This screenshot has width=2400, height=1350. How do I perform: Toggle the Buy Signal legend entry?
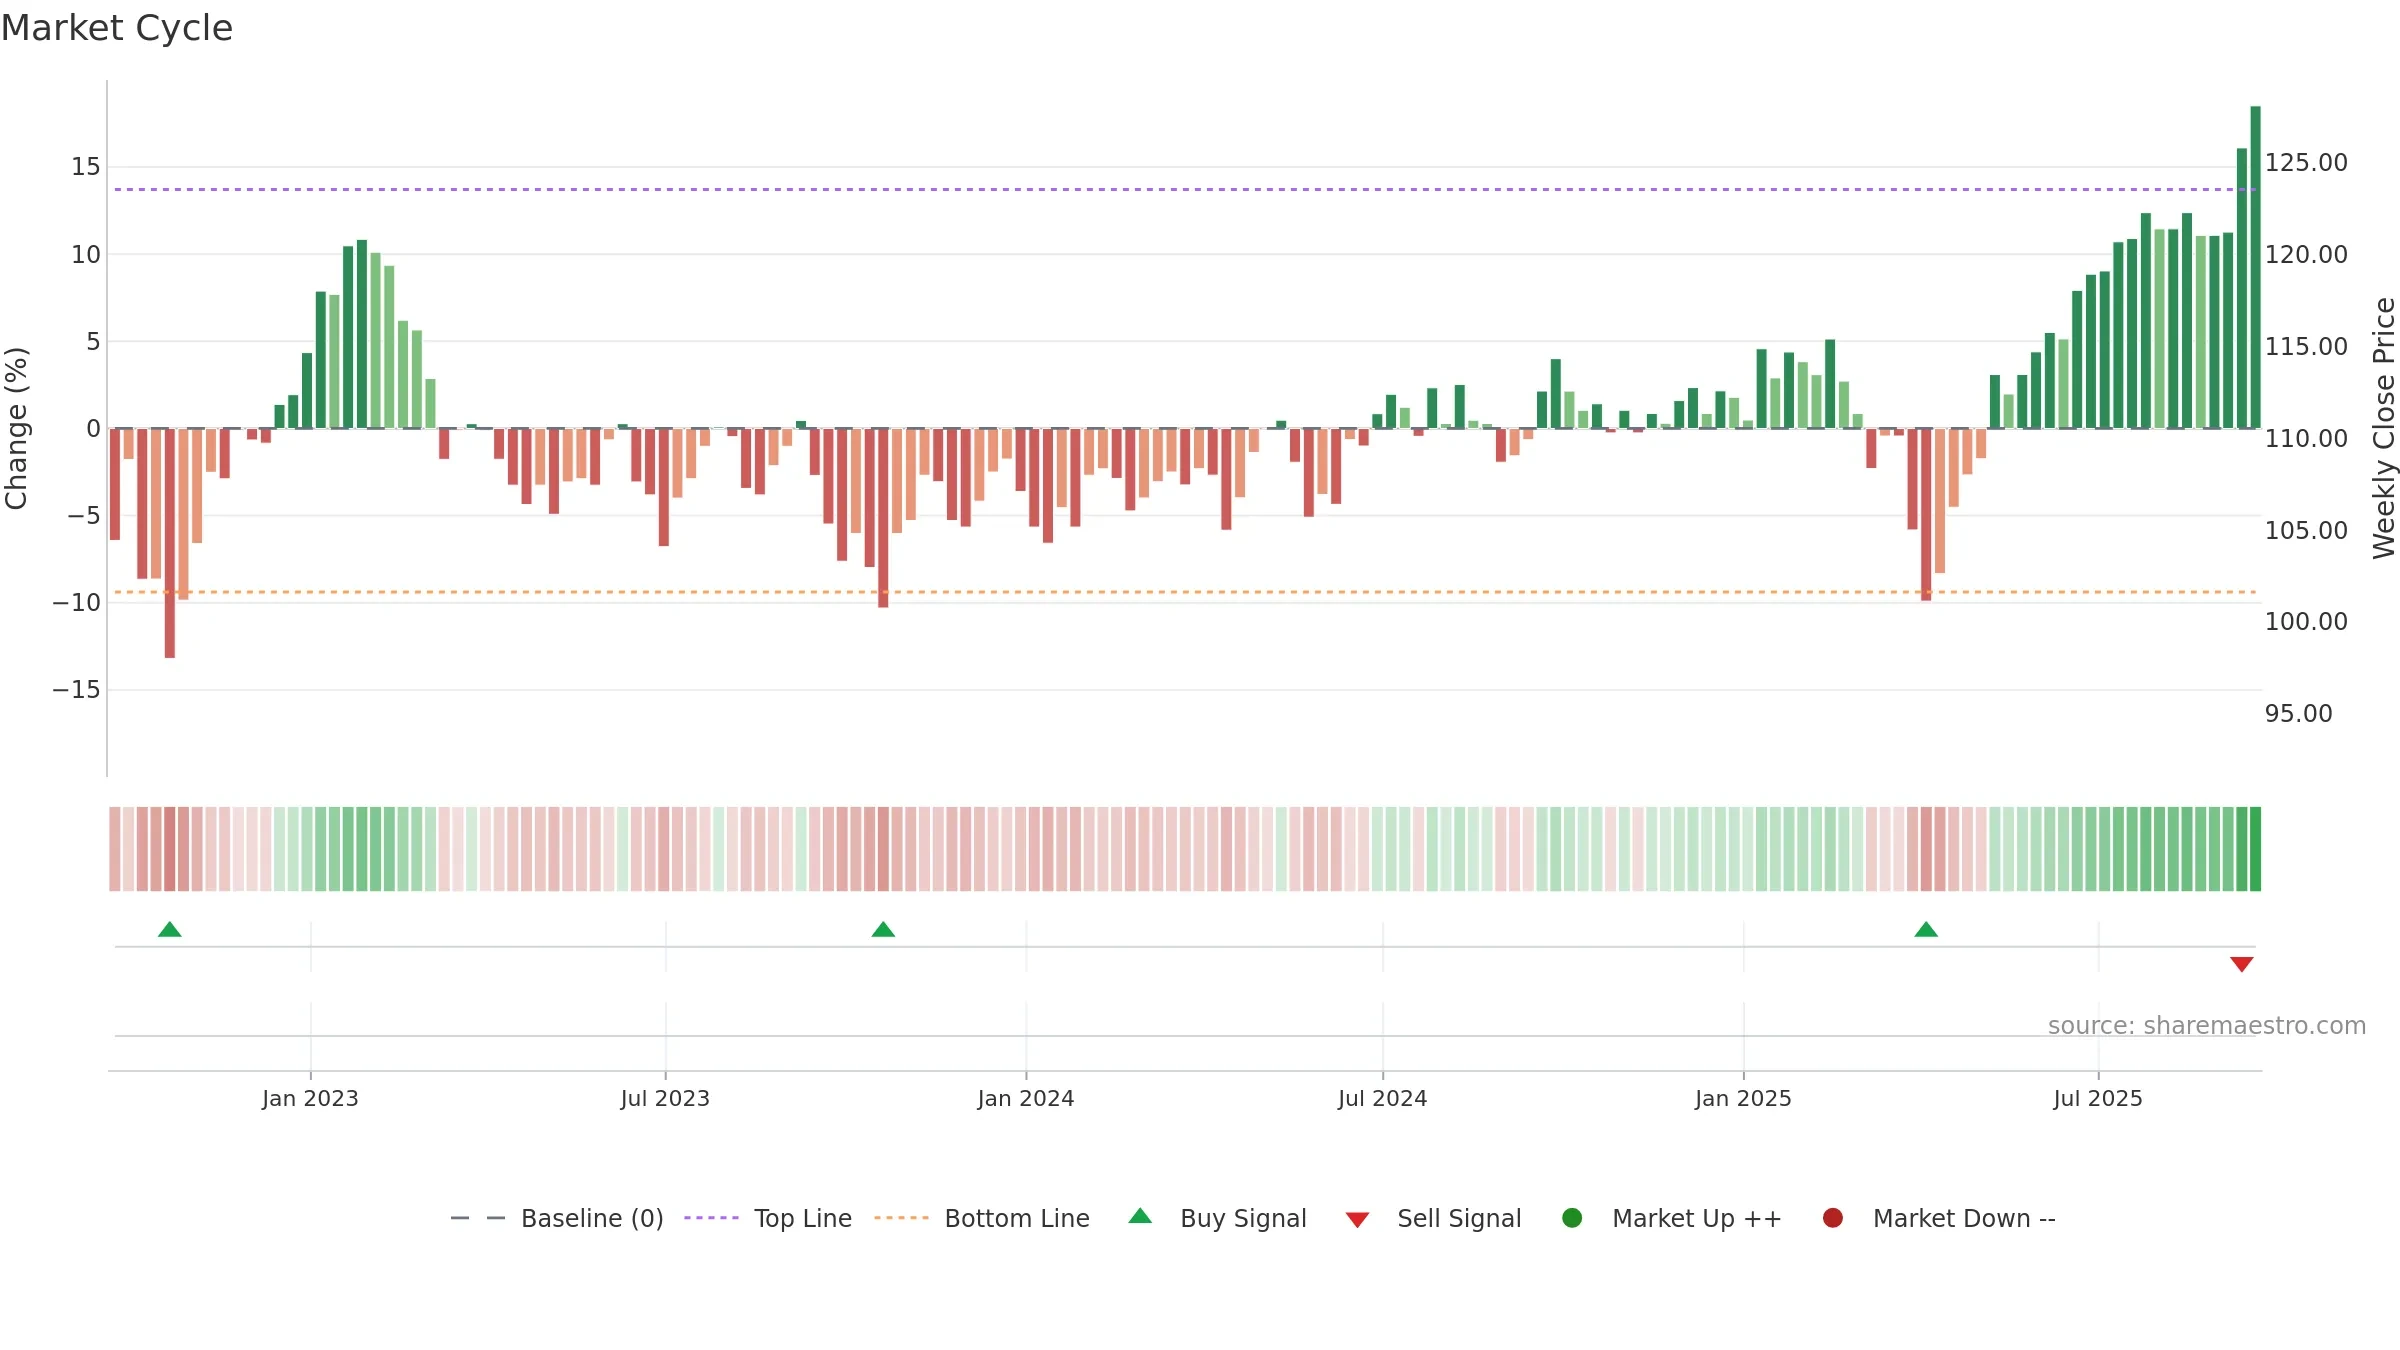[x=1217, y=1218]
